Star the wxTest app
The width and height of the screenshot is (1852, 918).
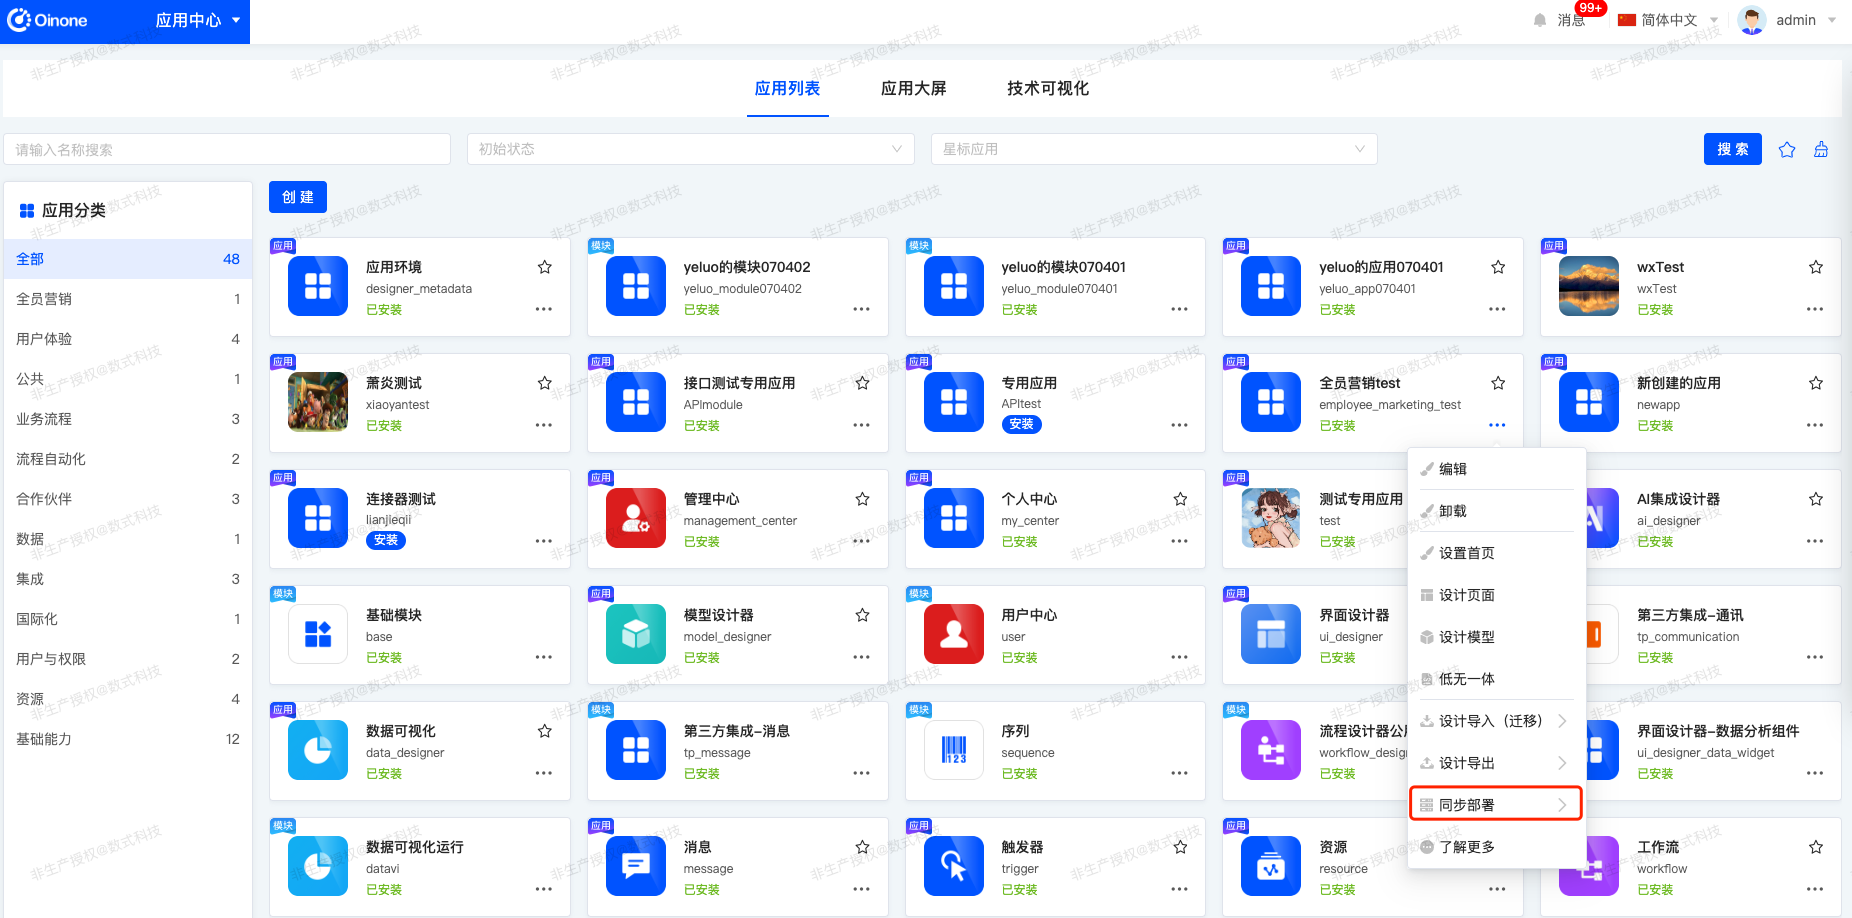coord(1816,267)
